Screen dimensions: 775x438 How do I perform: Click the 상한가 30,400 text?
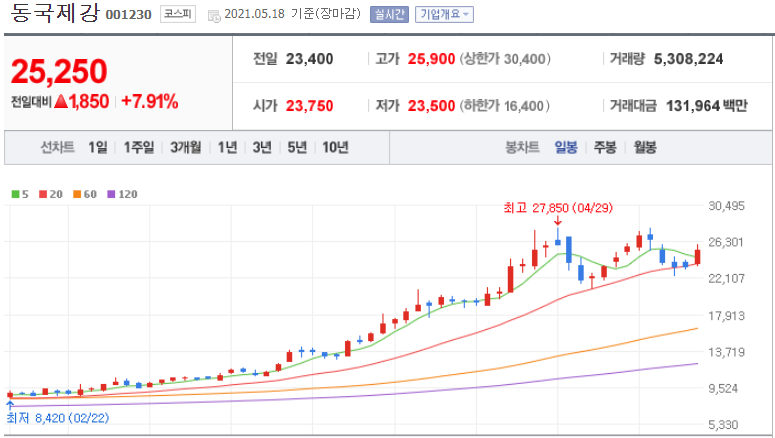coord(505,59)
